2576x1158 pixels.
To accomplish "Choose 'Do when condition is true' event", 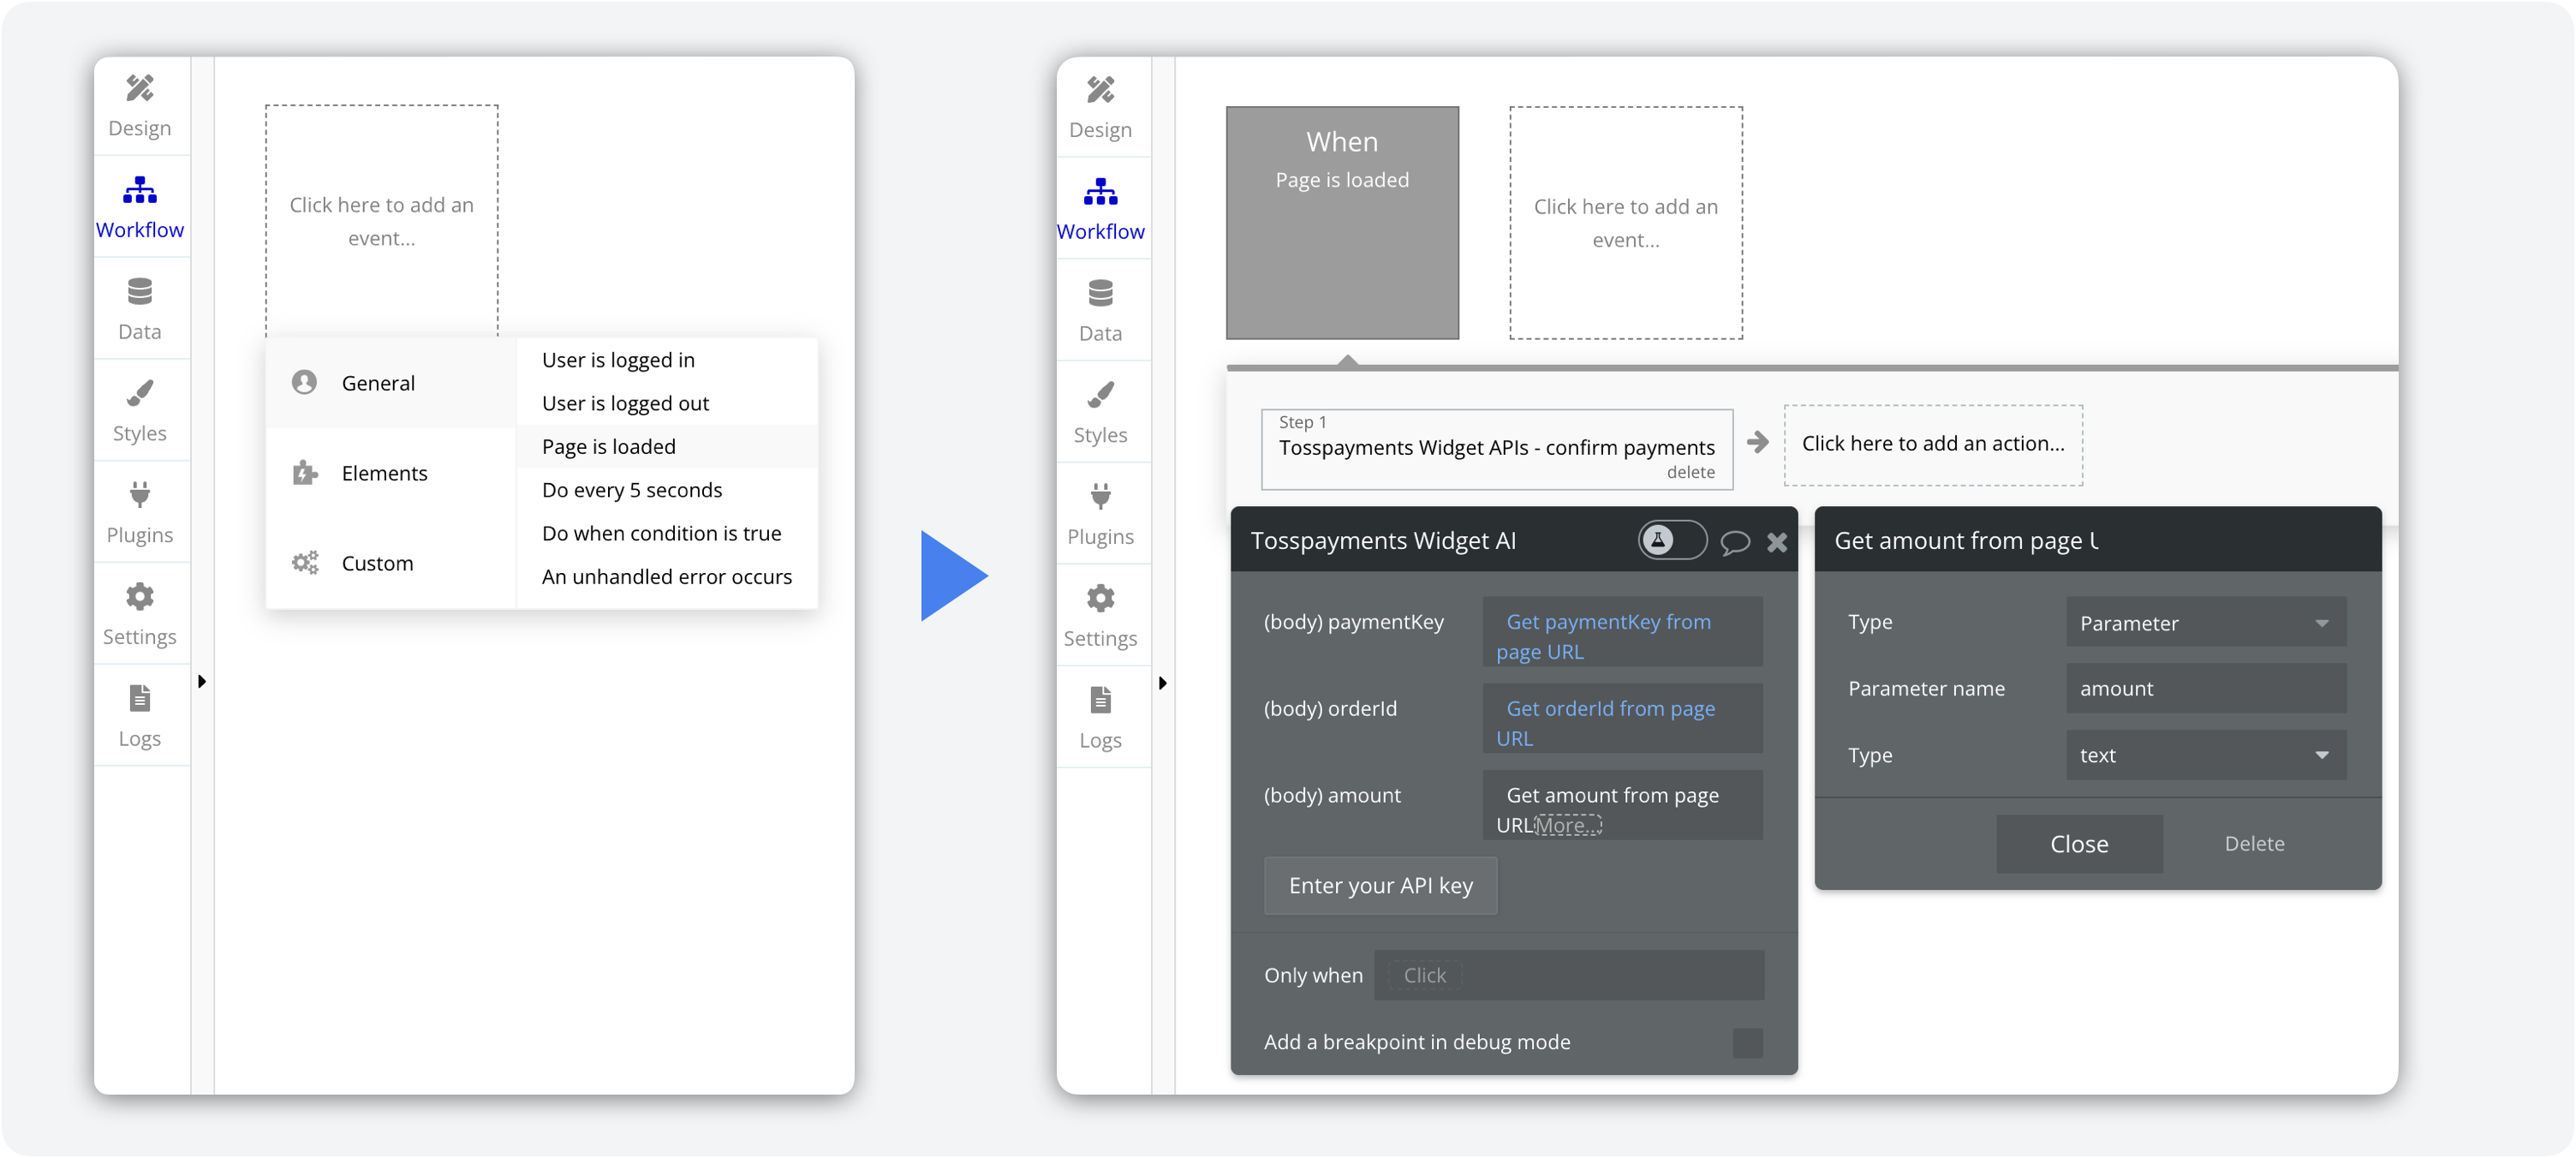I will (667, 533).
